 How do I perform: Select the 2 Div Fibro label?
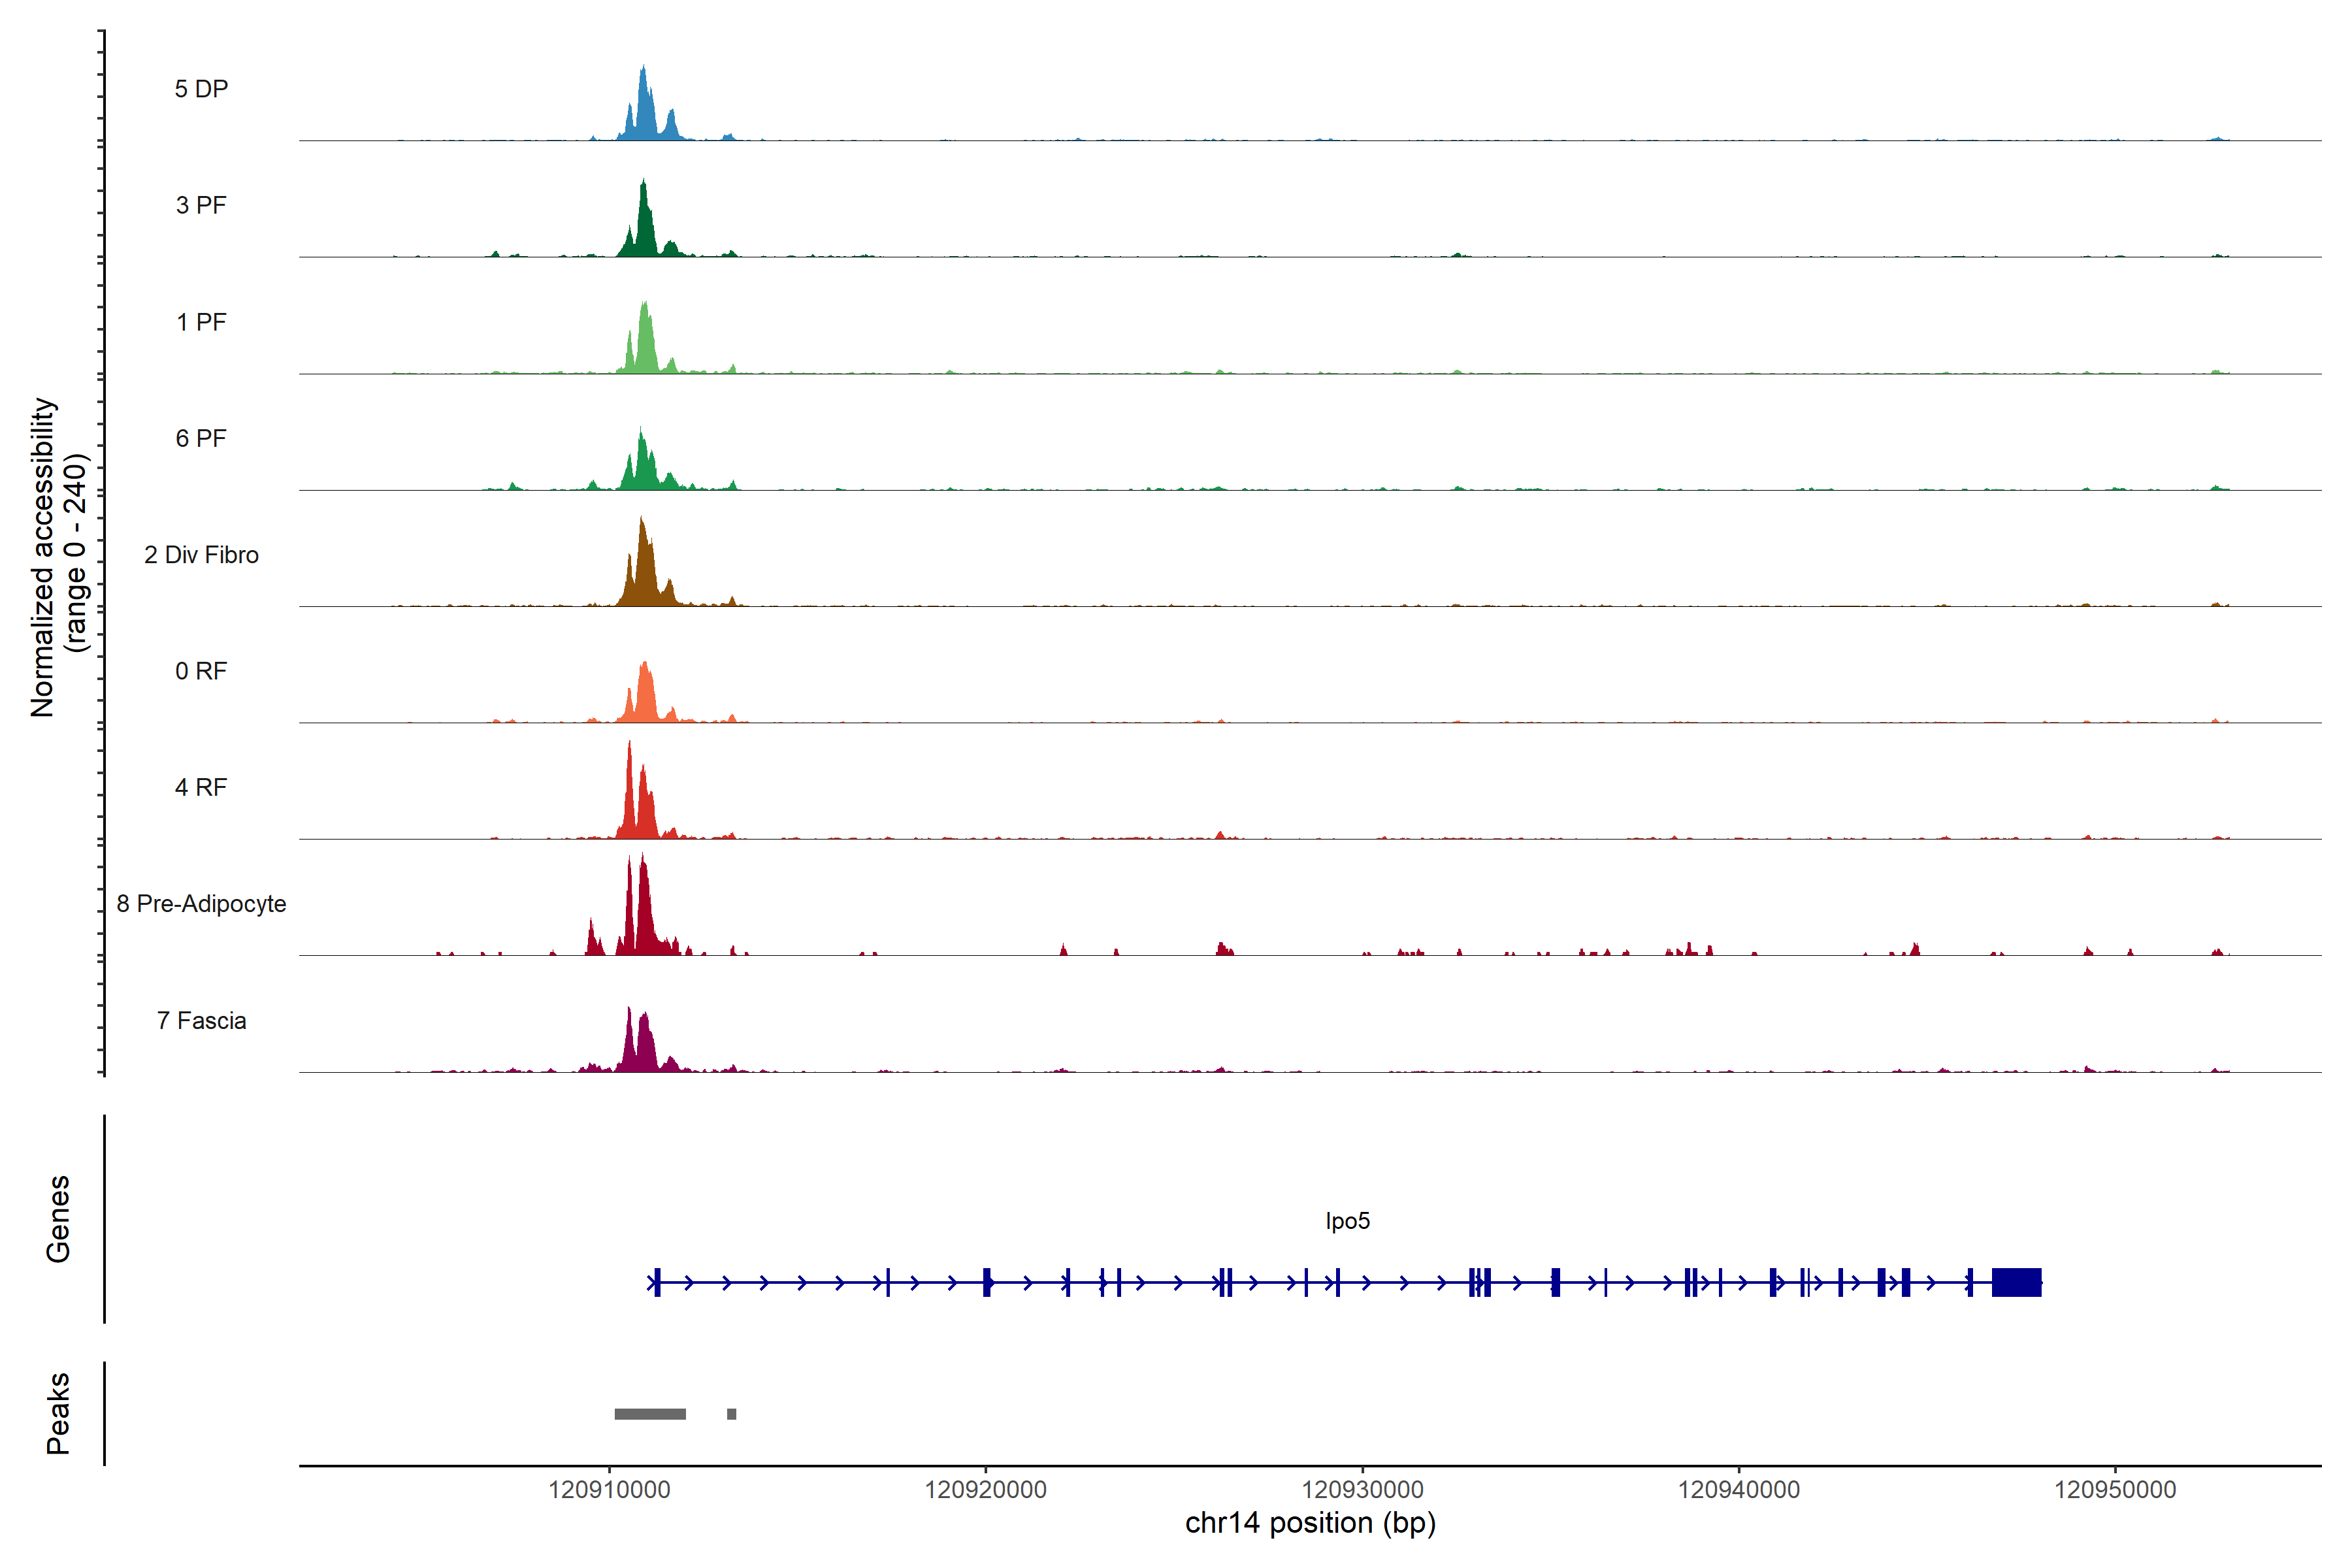click(201, 555)
